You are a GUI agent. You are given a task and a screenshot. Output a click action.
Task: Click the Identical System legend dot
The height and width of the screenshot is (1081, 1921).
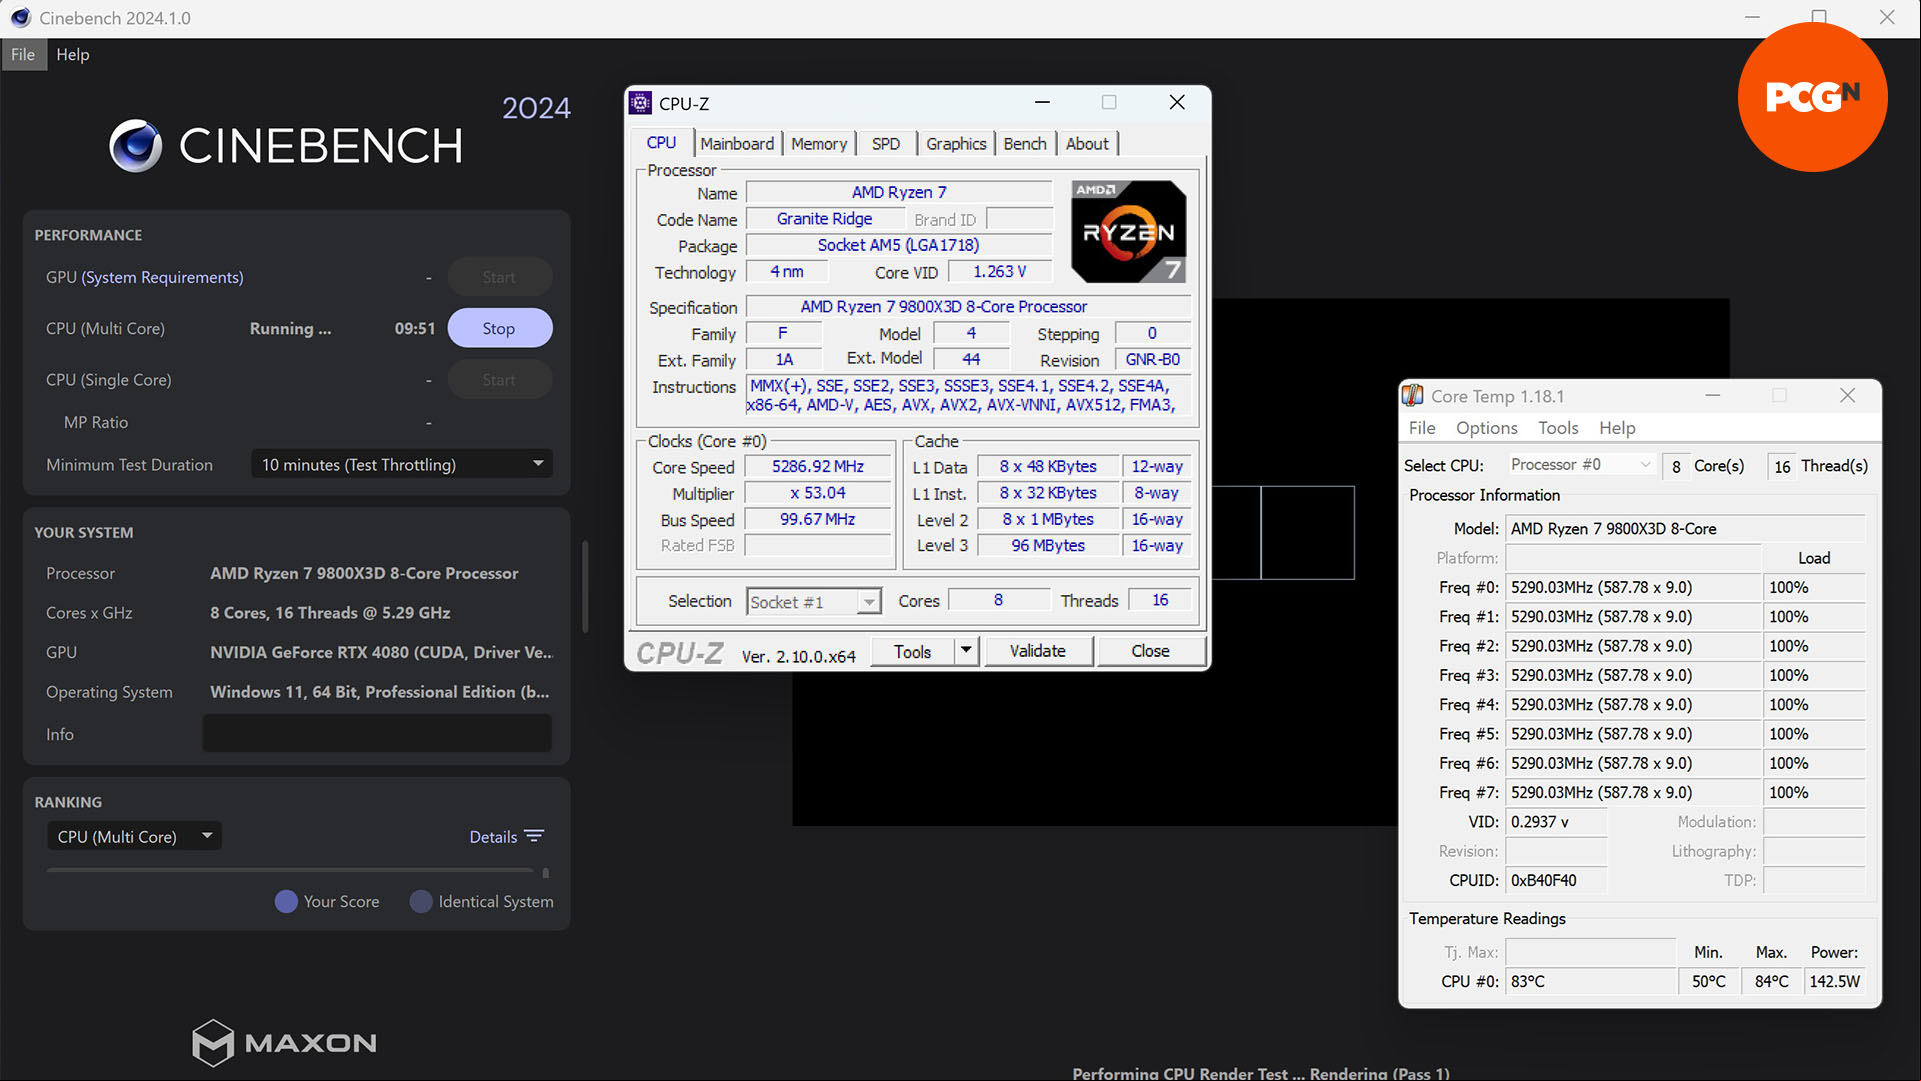pyautogui.click(x=421, y=901)
